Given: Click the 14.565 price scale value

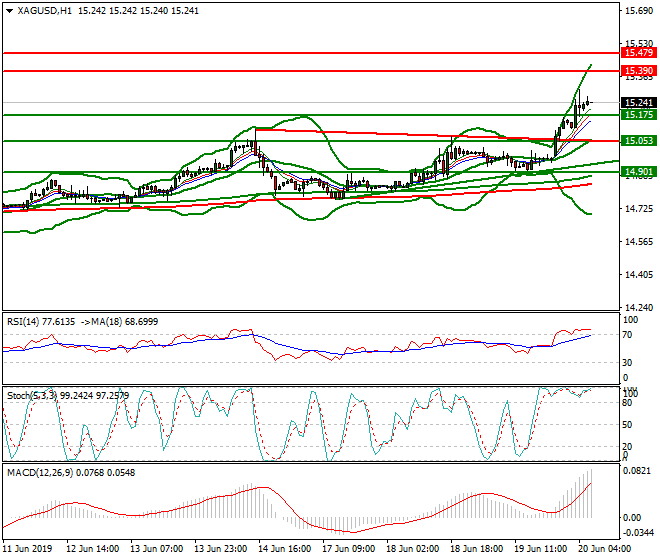Looking at the screenshot, I should 639,242.
